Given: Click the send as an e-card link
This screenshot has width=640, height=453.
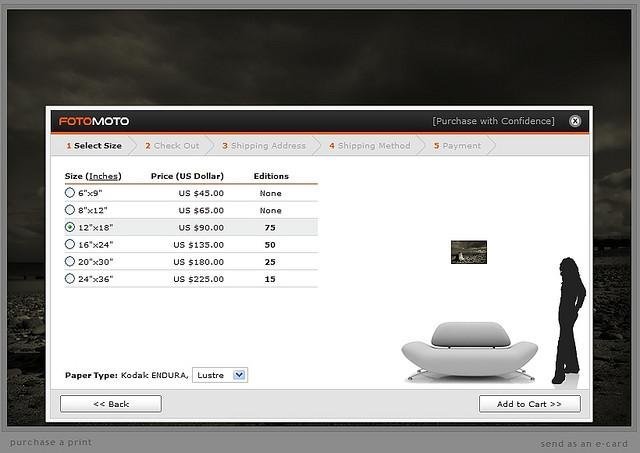Looking at the screenshot, I should 577,443.
